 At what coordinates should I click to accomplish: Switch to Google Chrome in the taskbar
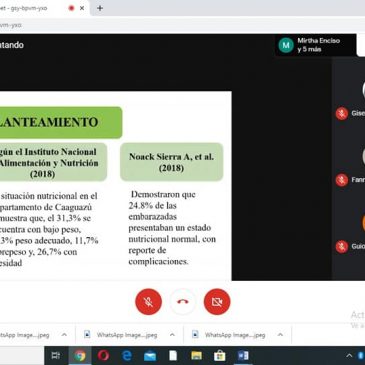click(x=80, y=356)
